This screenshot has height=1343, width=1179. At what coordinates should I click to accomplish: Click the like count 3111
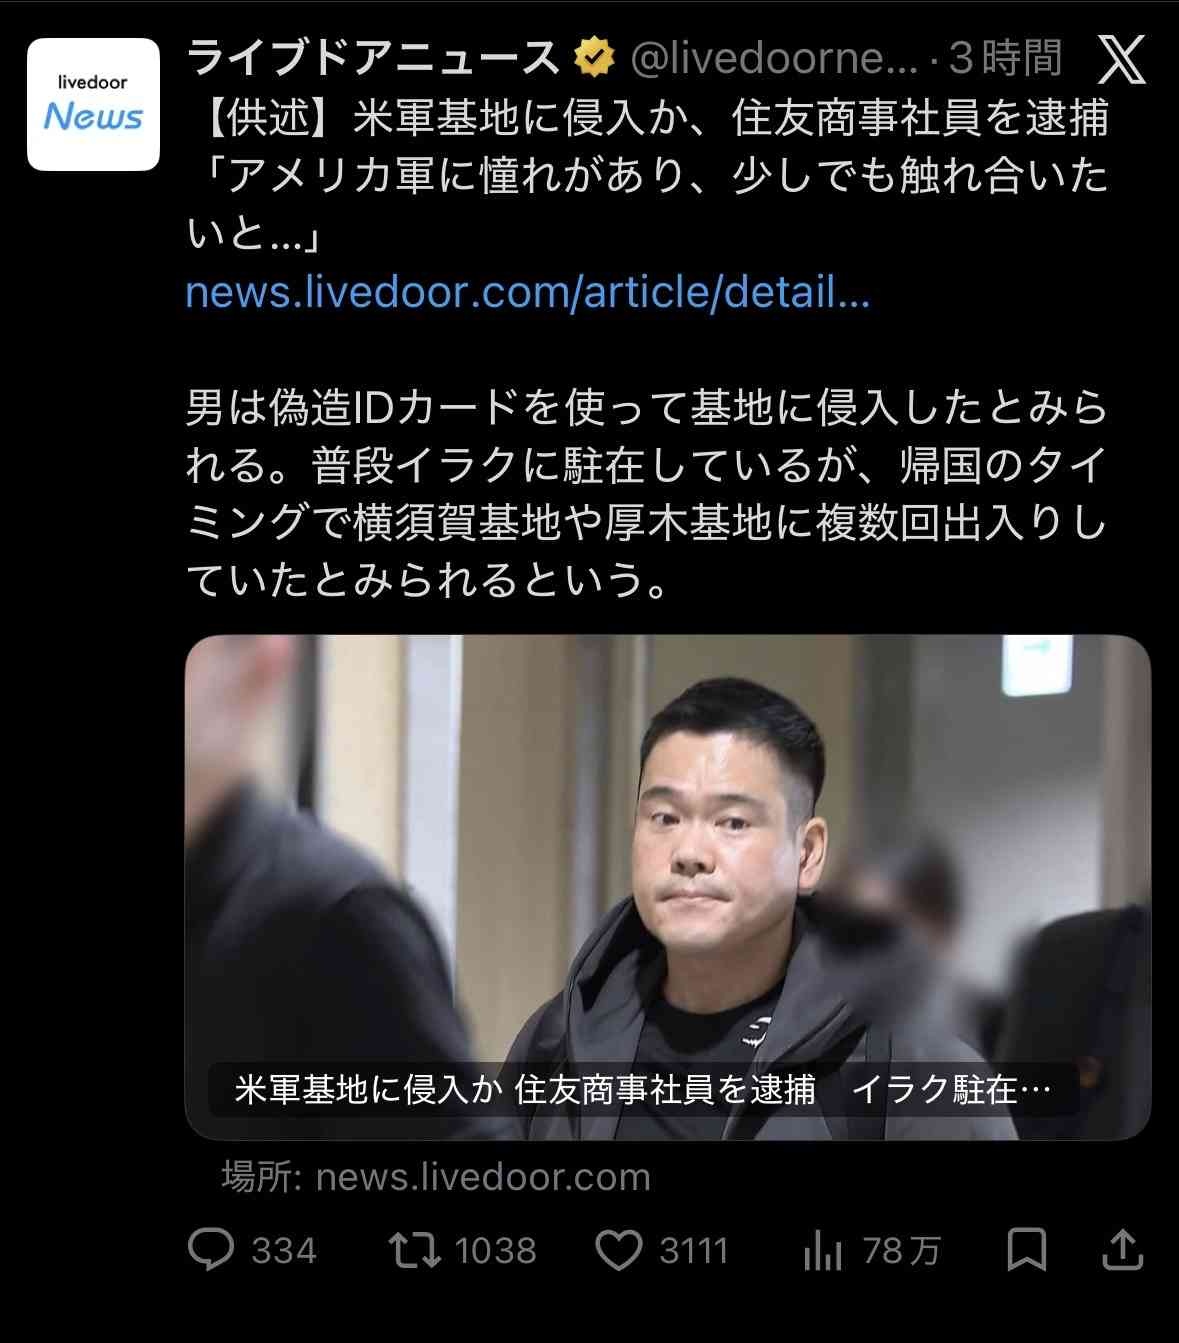pos(694,1251)
